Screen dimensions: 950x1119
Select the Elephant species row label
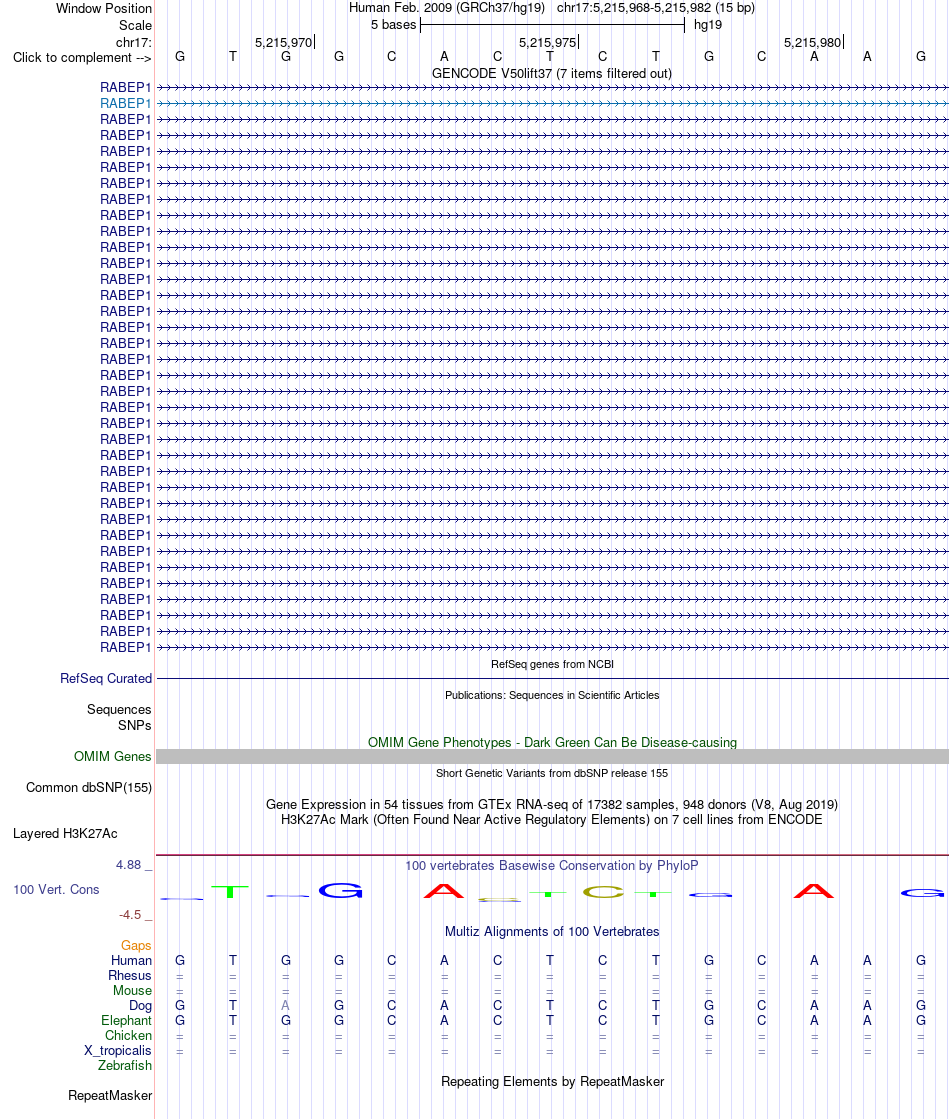click(x=126, y=1021)
